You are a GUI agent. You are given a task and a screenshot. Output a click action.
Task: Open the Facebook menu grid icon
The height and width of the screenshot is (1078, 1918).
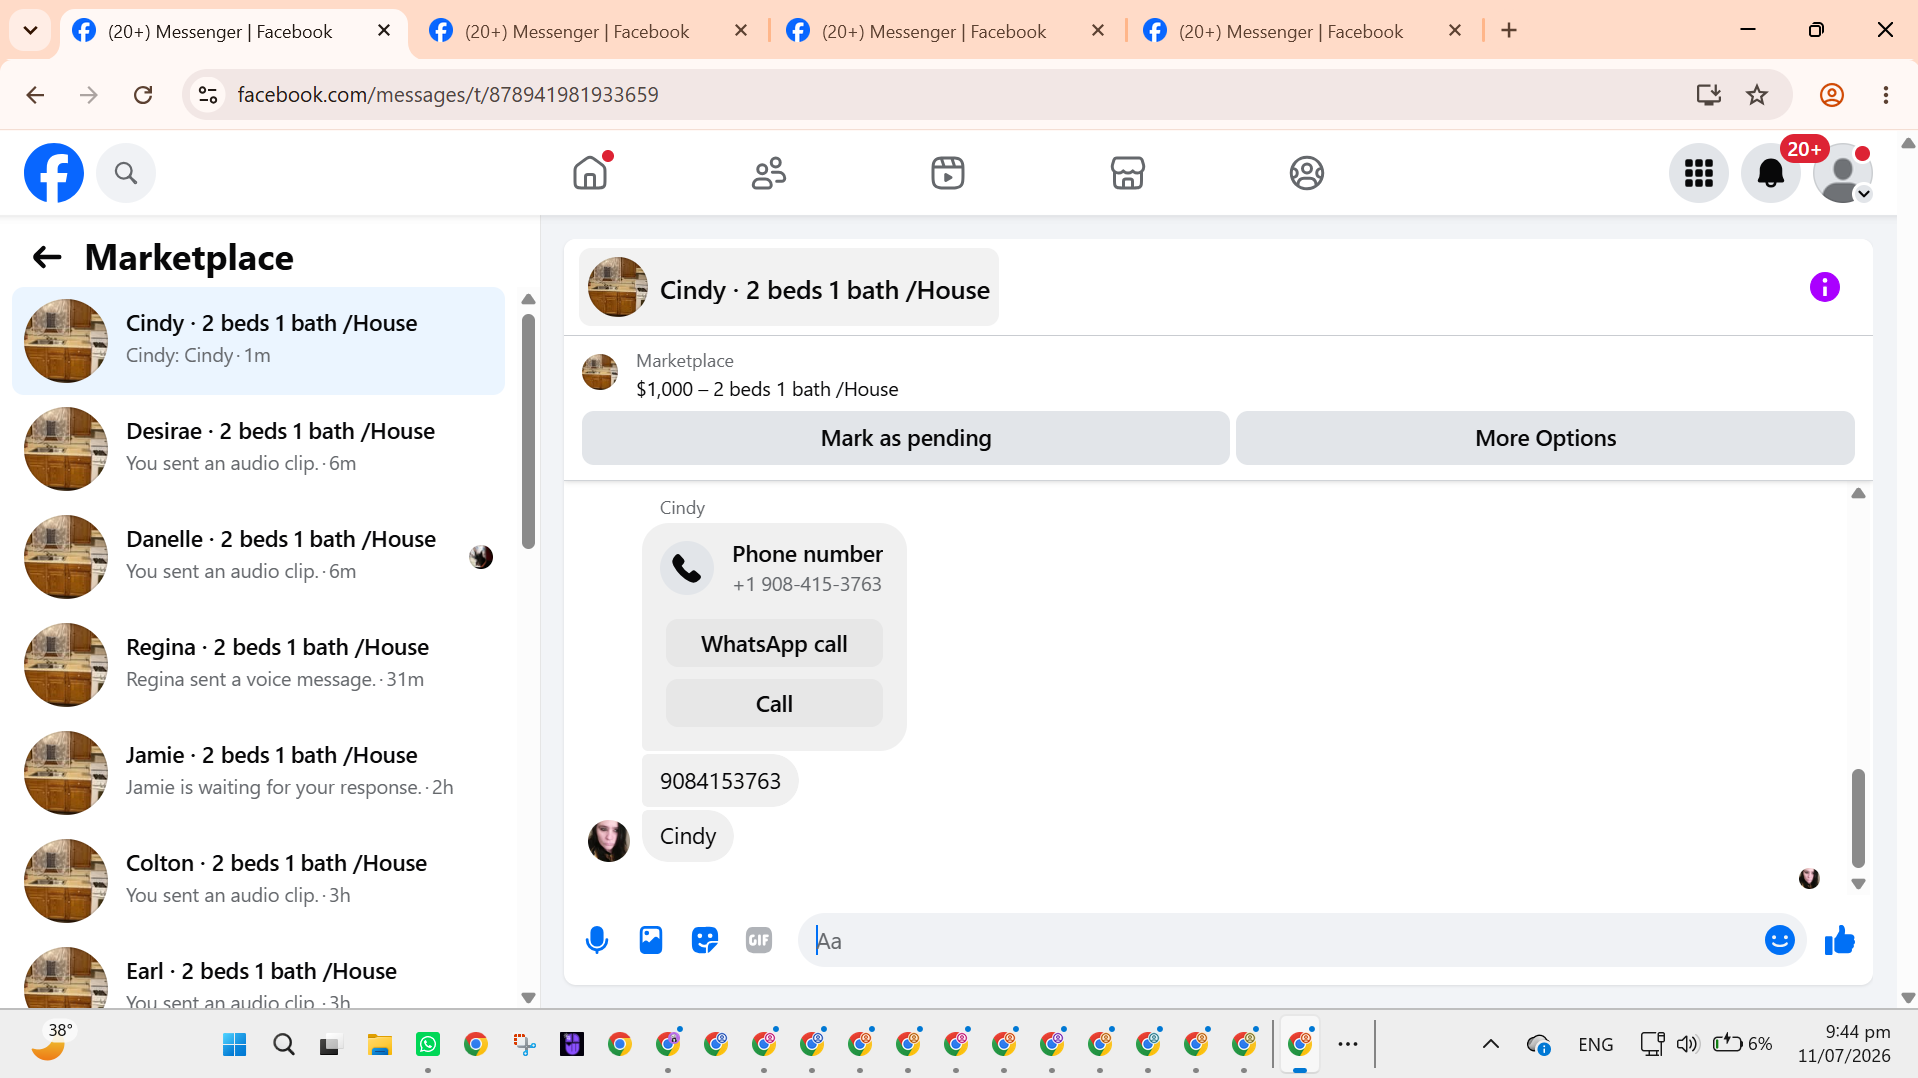[x=1699, y=173]
